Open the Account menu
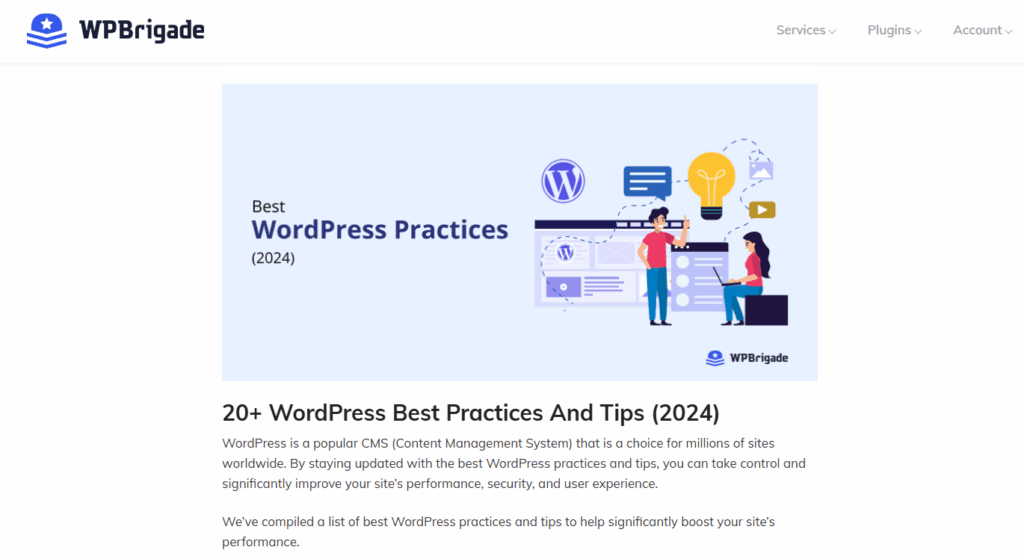This screenshot has height=556, width=1024. pyautogui.click(x=982, y=30)
